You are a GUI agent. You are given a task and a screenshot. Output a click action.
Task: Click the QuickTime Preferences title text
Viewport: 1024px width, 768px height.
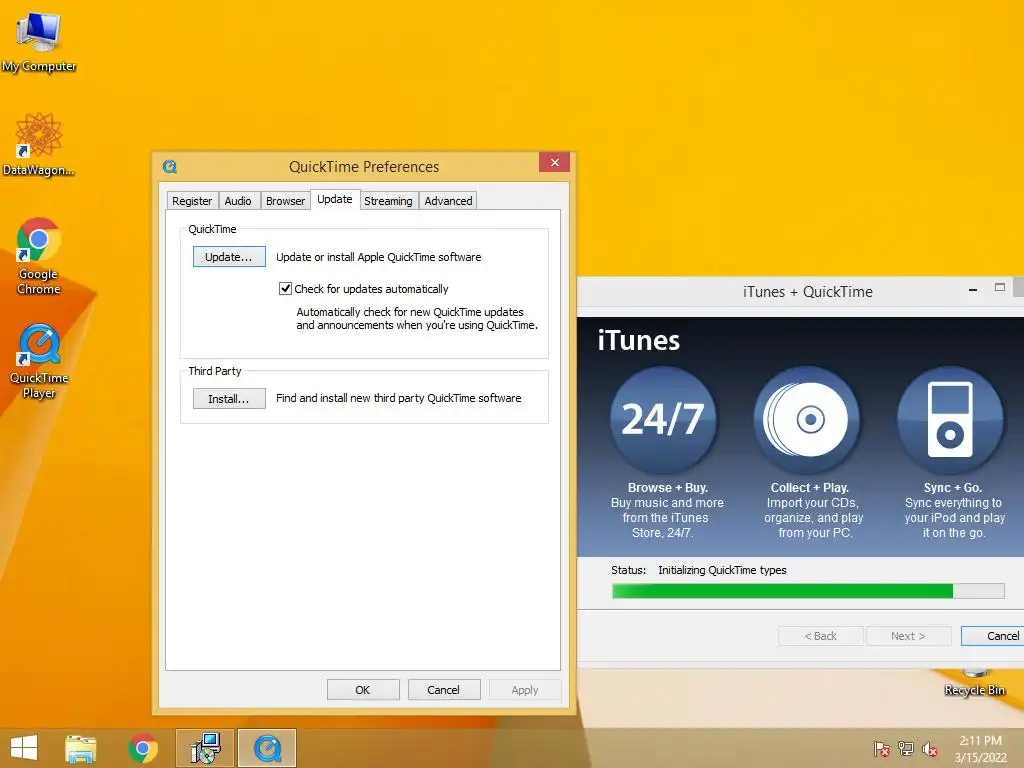364,167
